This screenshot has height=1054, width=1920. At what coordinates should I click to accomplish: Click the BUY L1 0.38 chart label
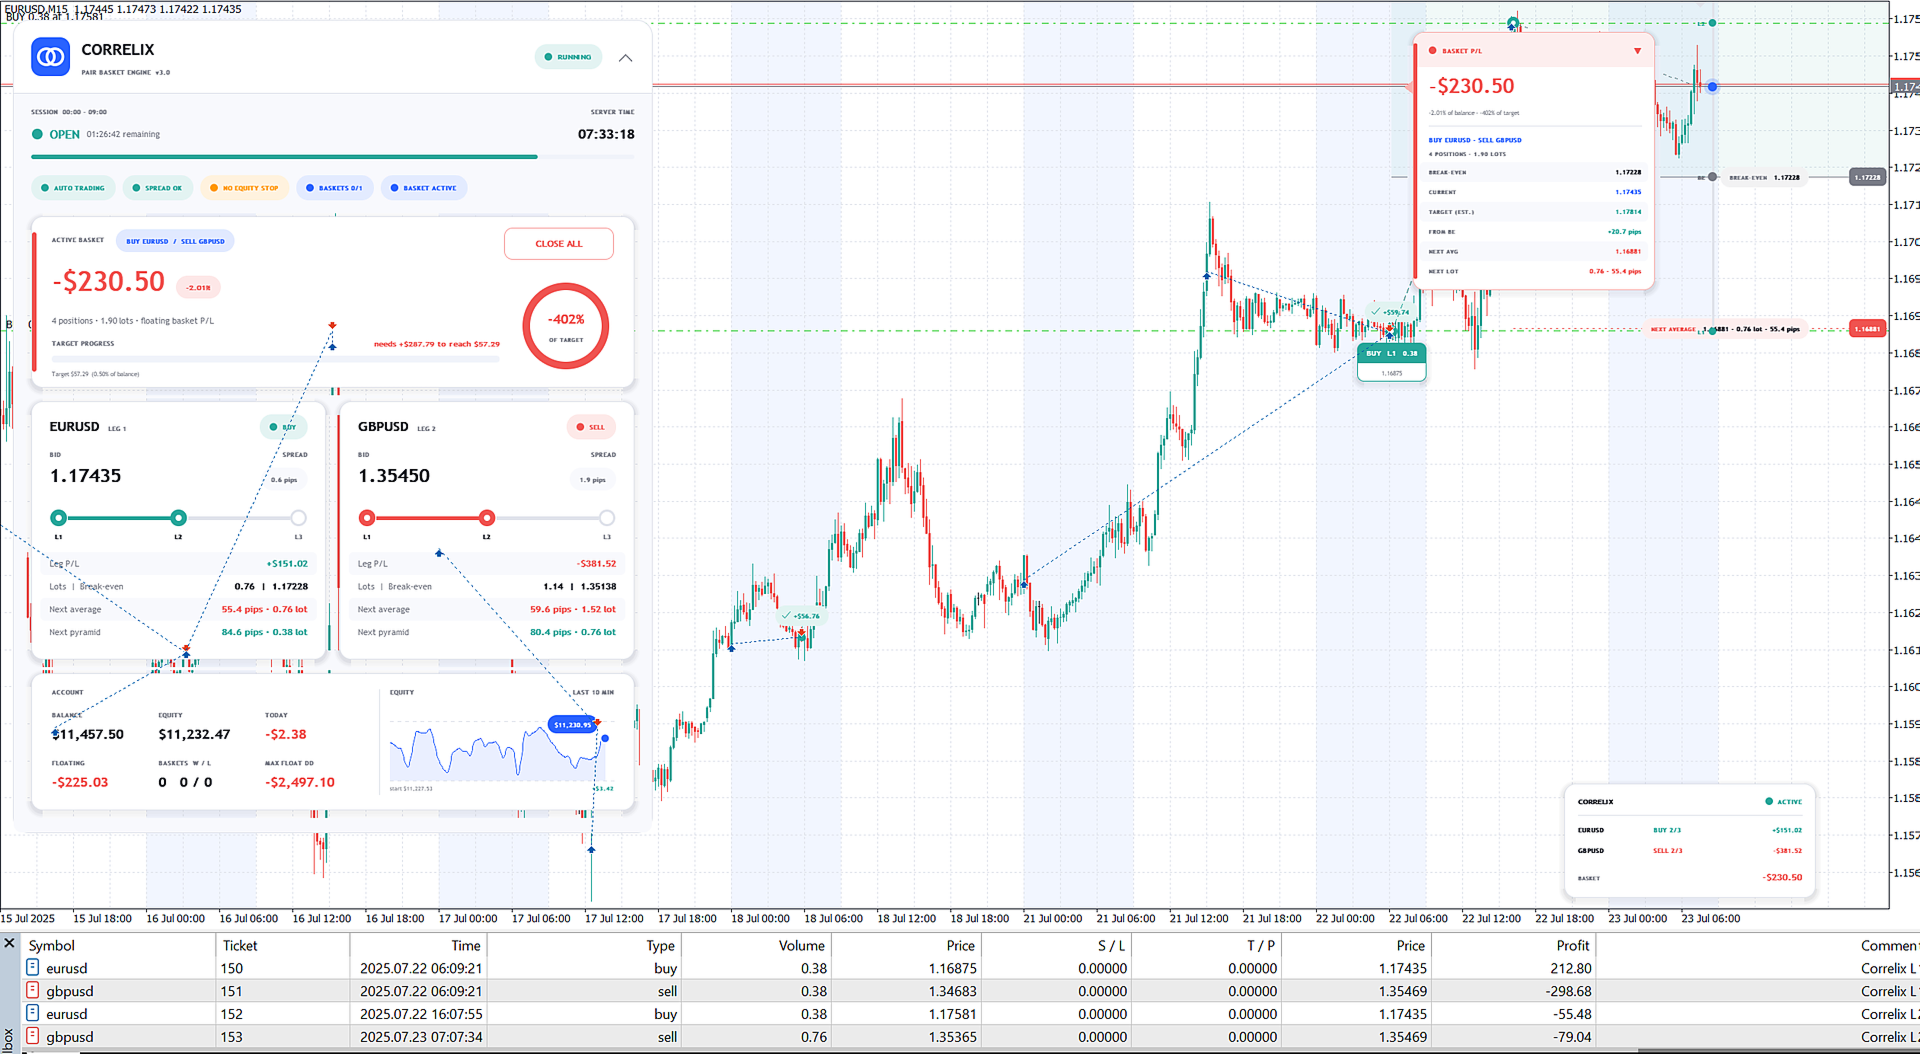pos(1391,353)
